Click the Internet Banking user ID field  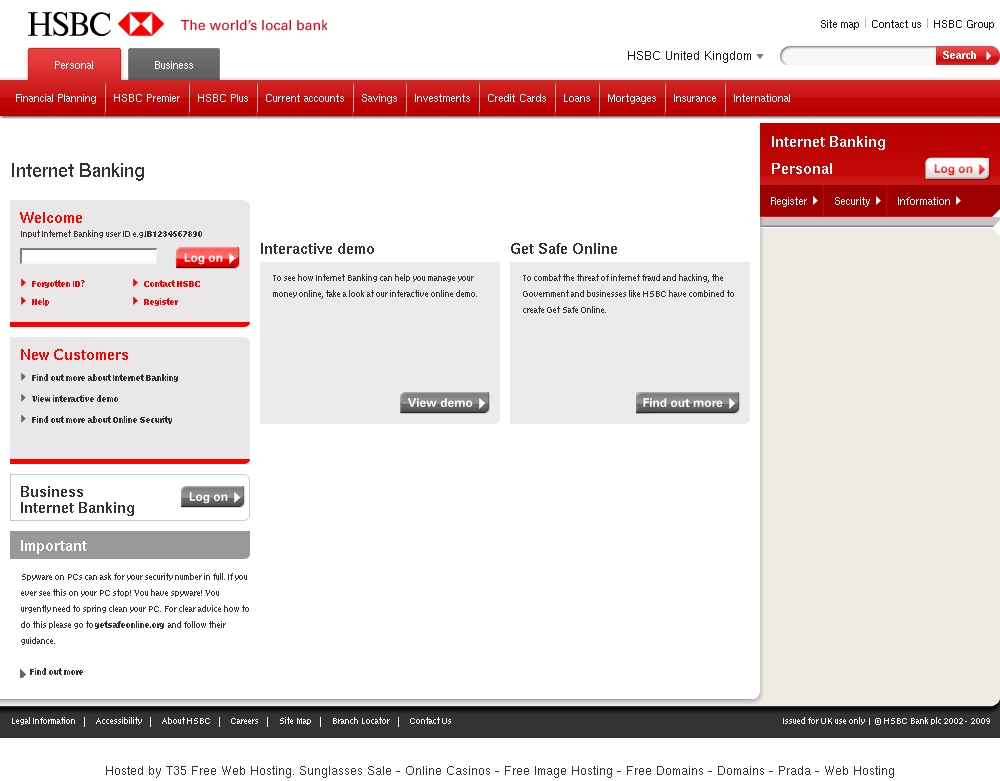(89, 256)
